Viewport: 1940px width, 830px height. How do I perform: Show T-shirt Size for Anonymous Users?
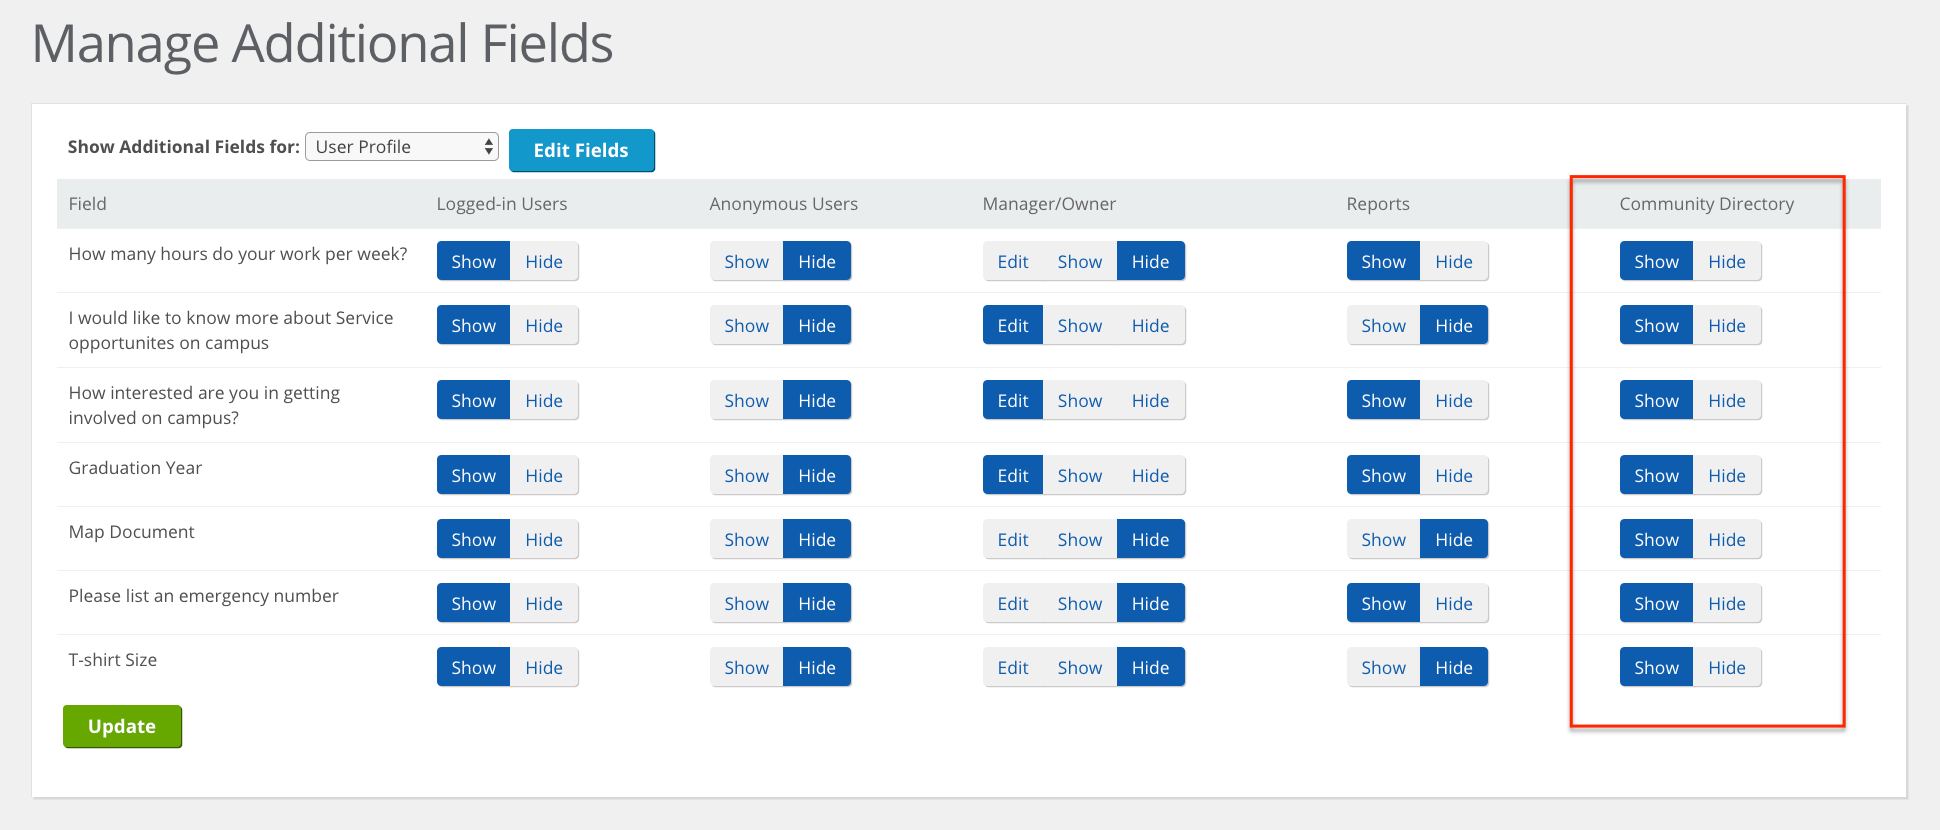[x=747, y=667]
